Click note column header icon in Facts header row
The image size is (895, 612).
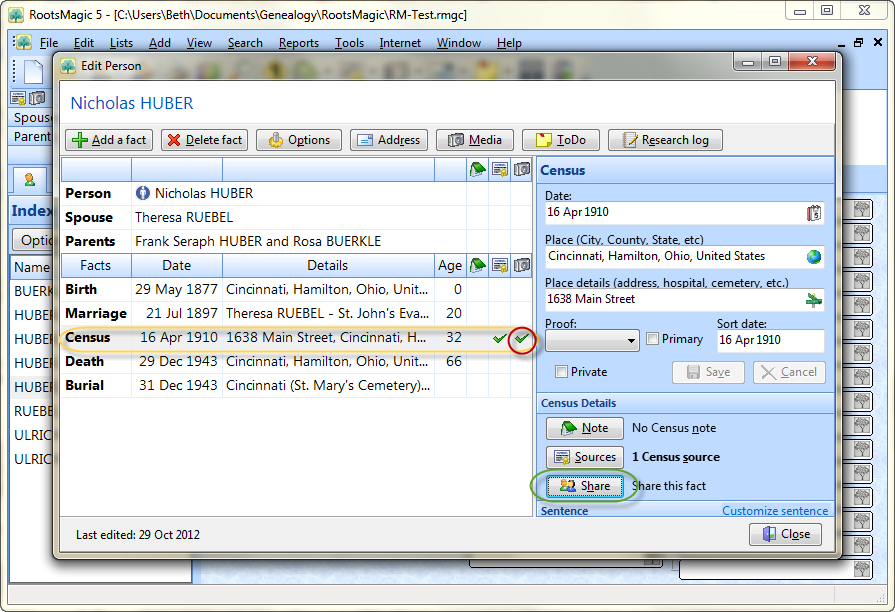point(478,265)
